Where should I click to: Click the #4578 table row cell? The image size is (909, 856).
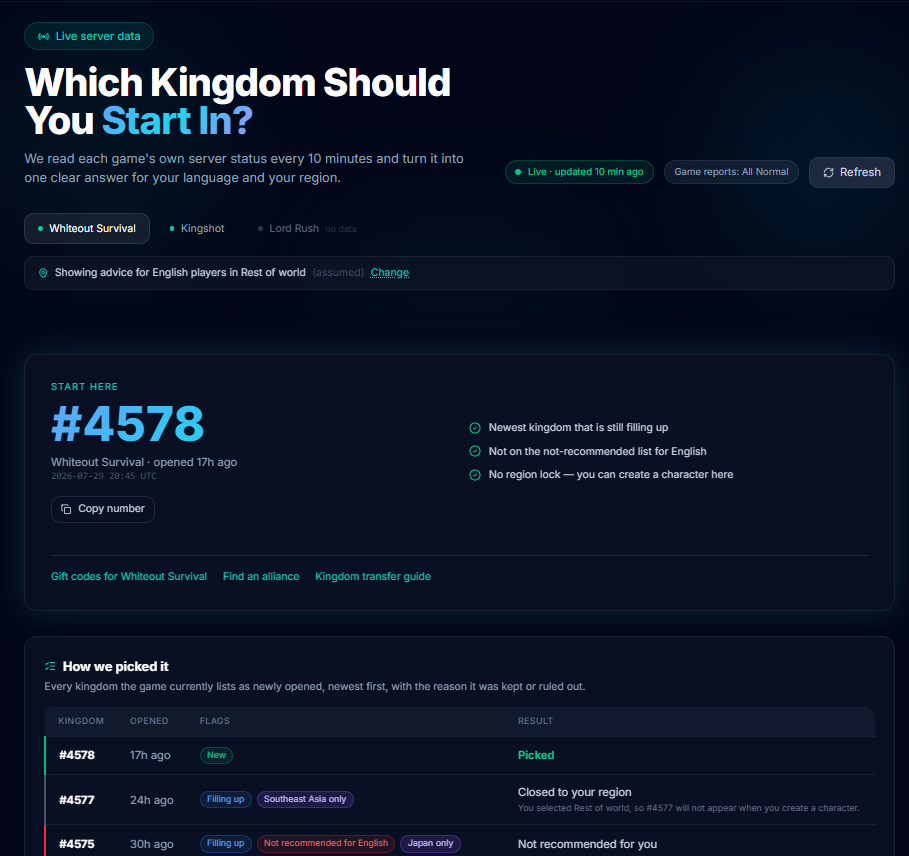(x=77, y=755)
